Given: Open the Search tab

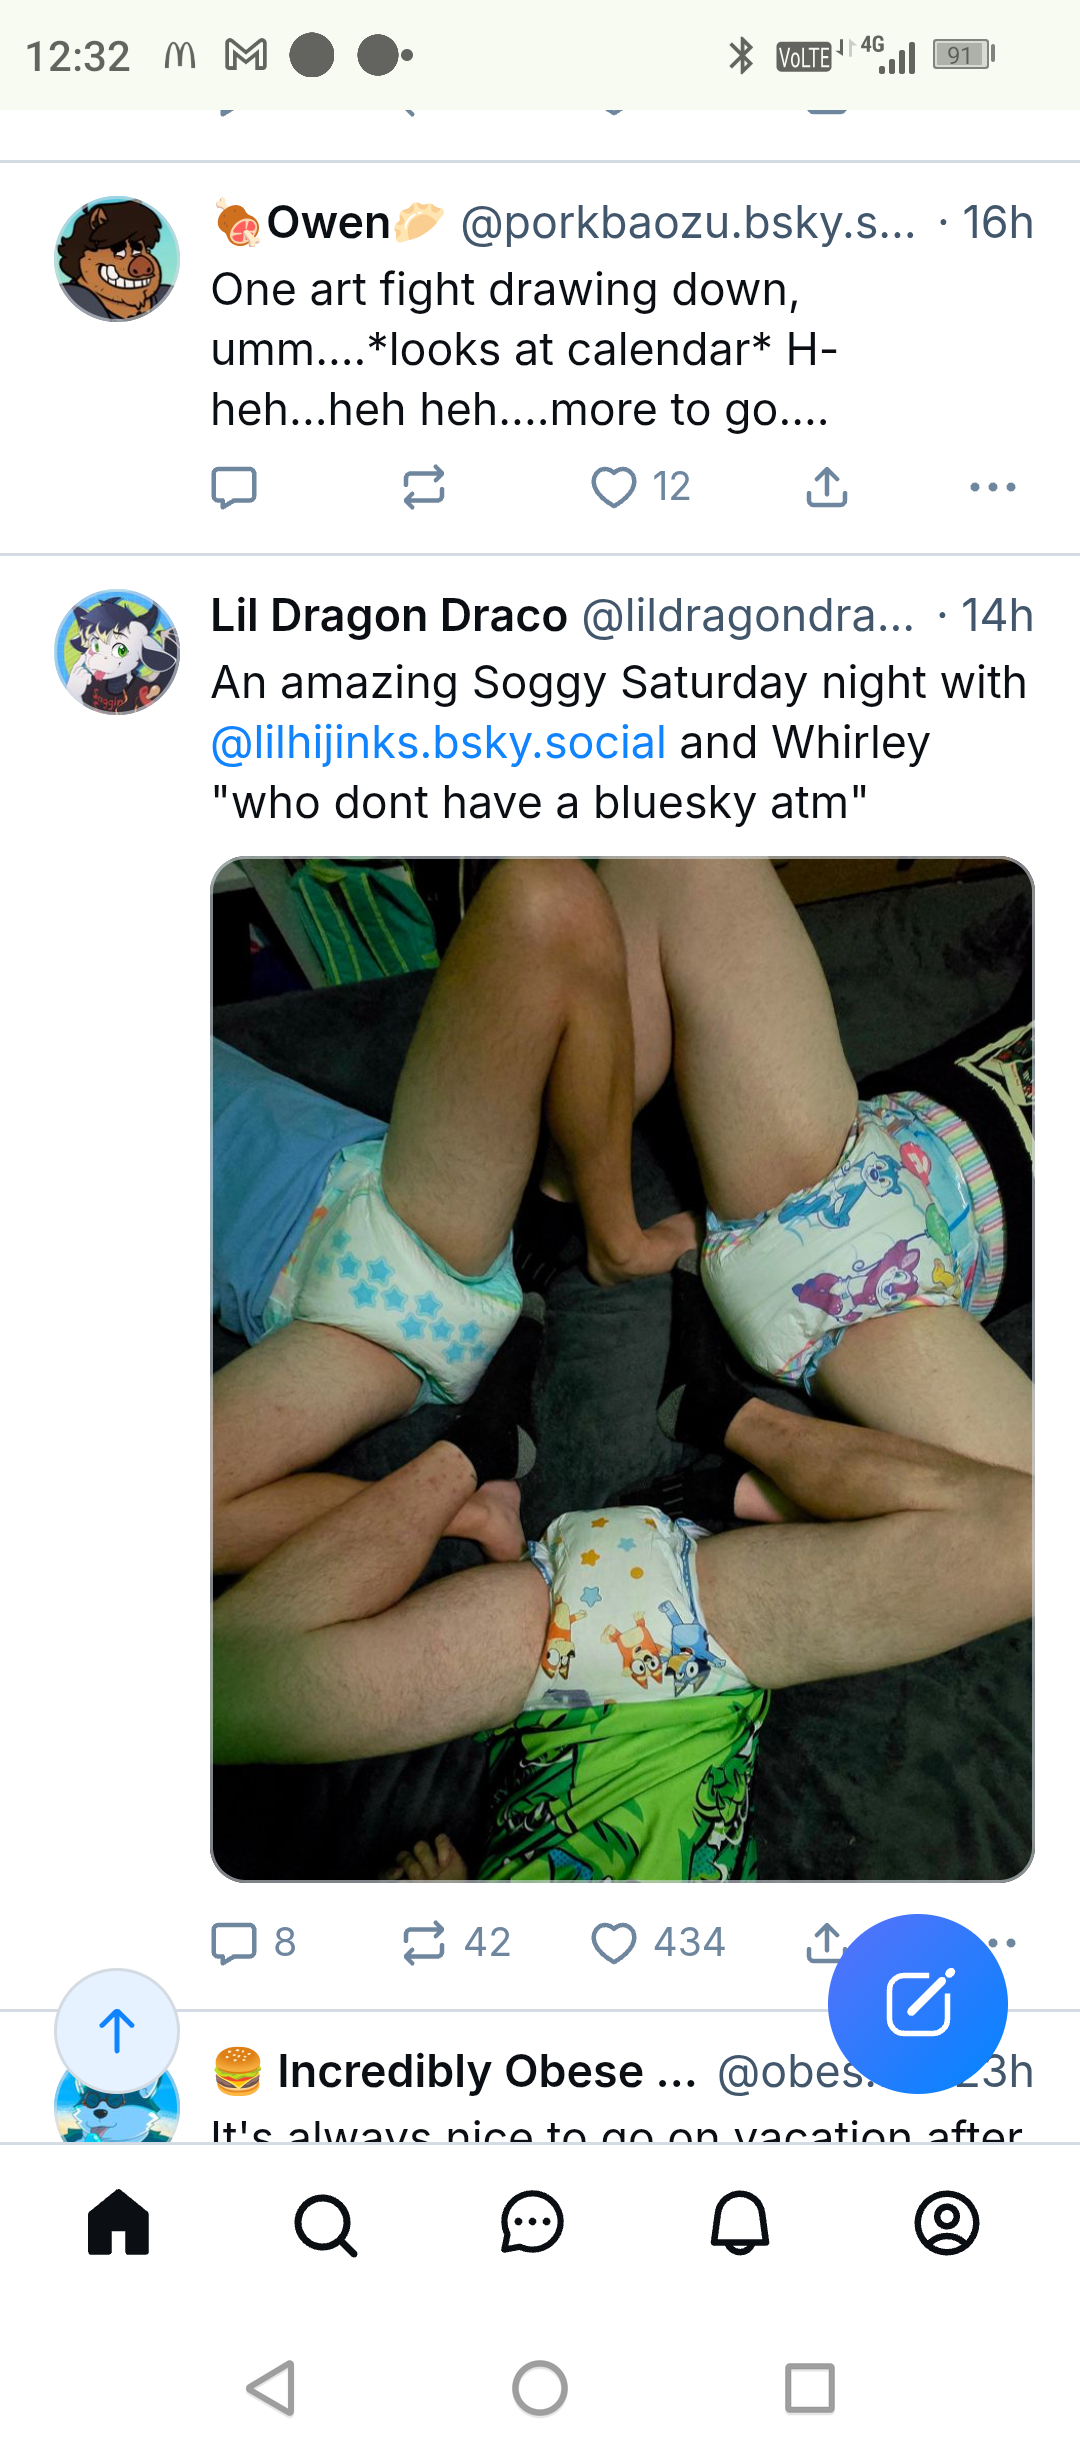Looking at the screenshot, I should 325,2224.
